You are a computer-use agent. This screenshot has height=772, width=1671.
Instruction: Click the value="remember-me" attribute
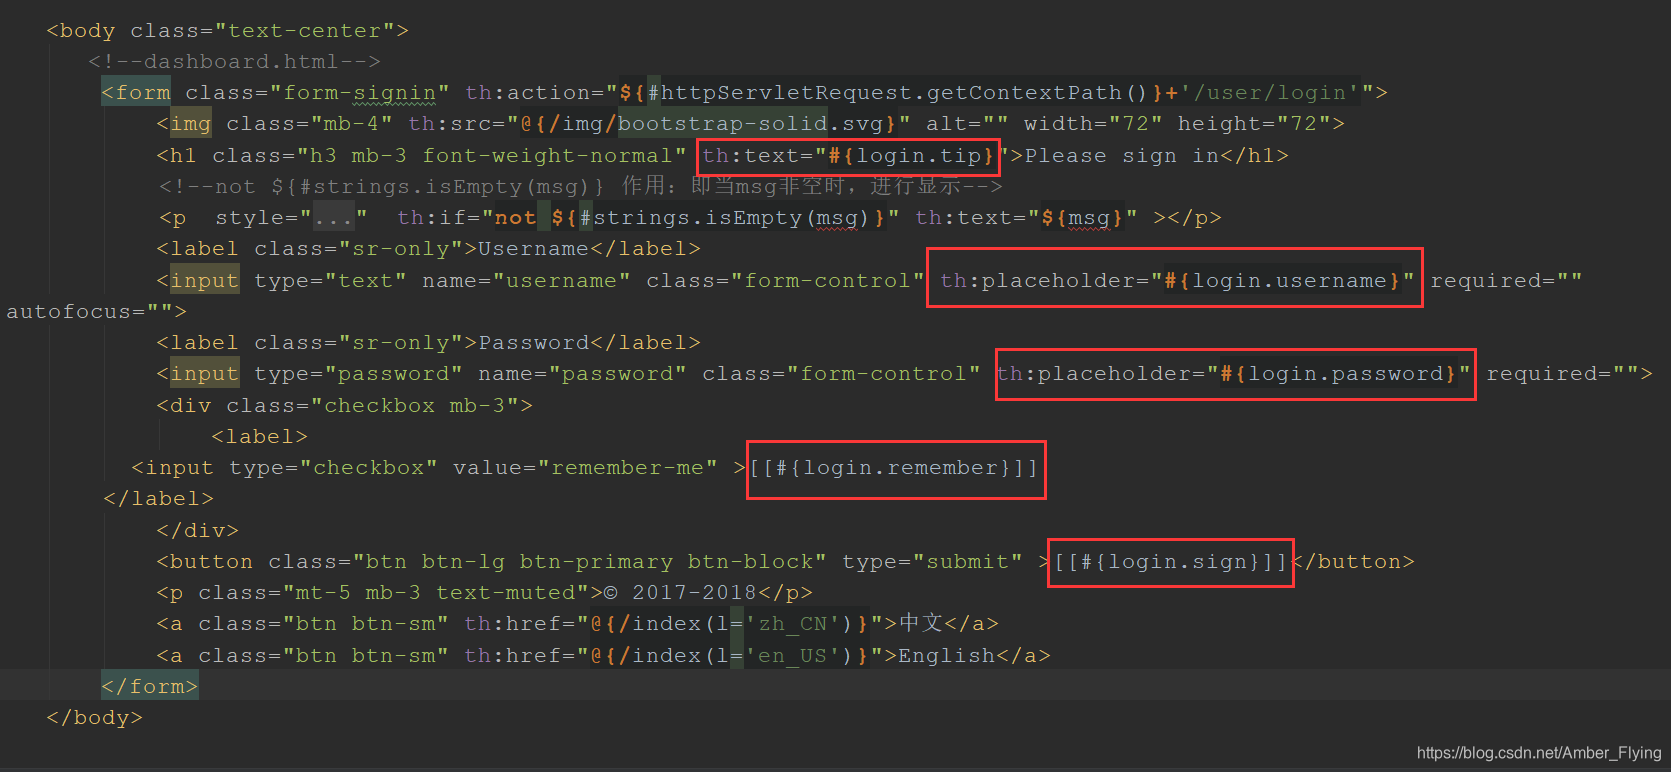pos(585,468)
